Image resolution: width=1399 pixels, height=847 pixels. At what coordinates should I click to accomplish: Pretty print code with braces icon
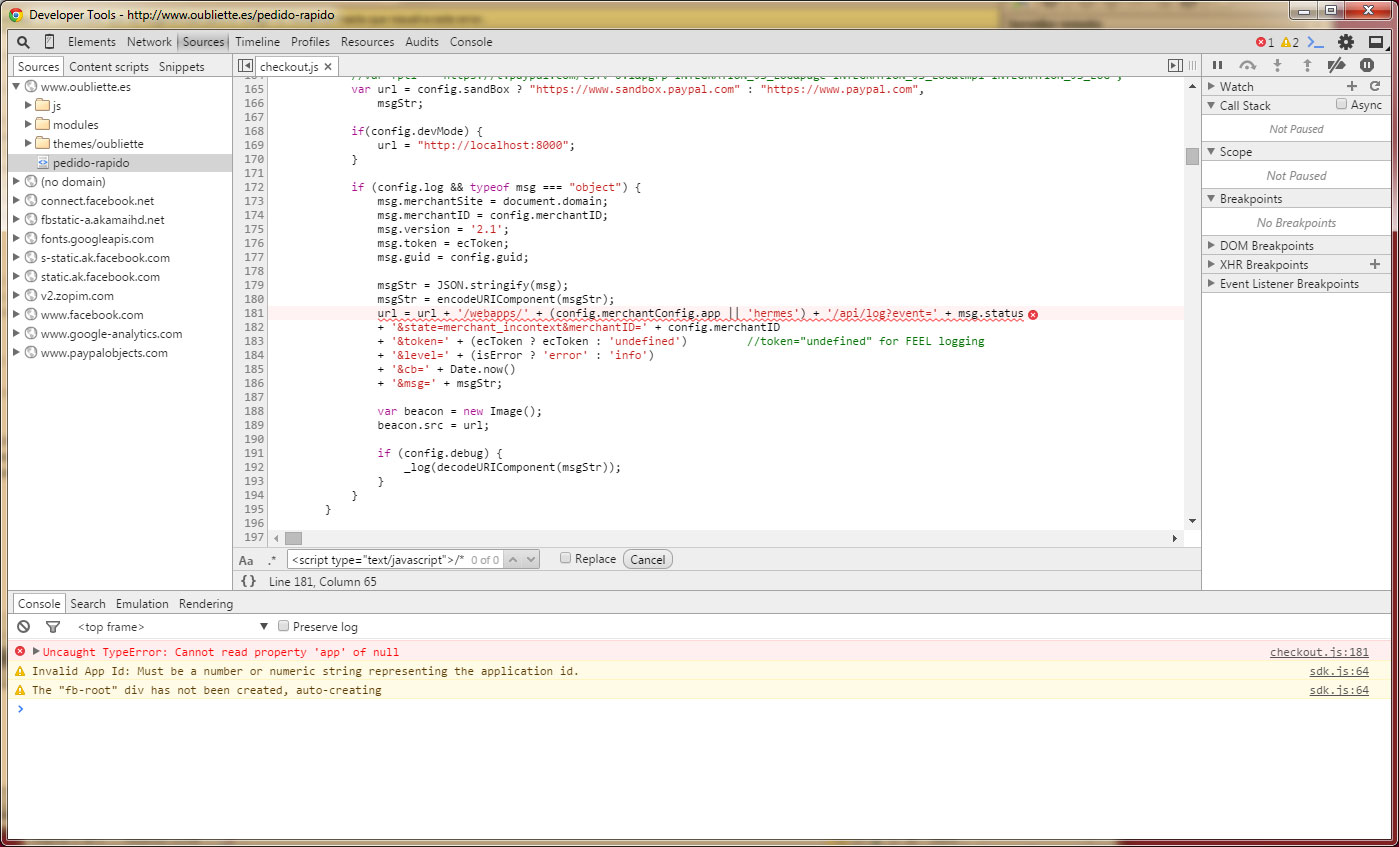pos(248,581)
